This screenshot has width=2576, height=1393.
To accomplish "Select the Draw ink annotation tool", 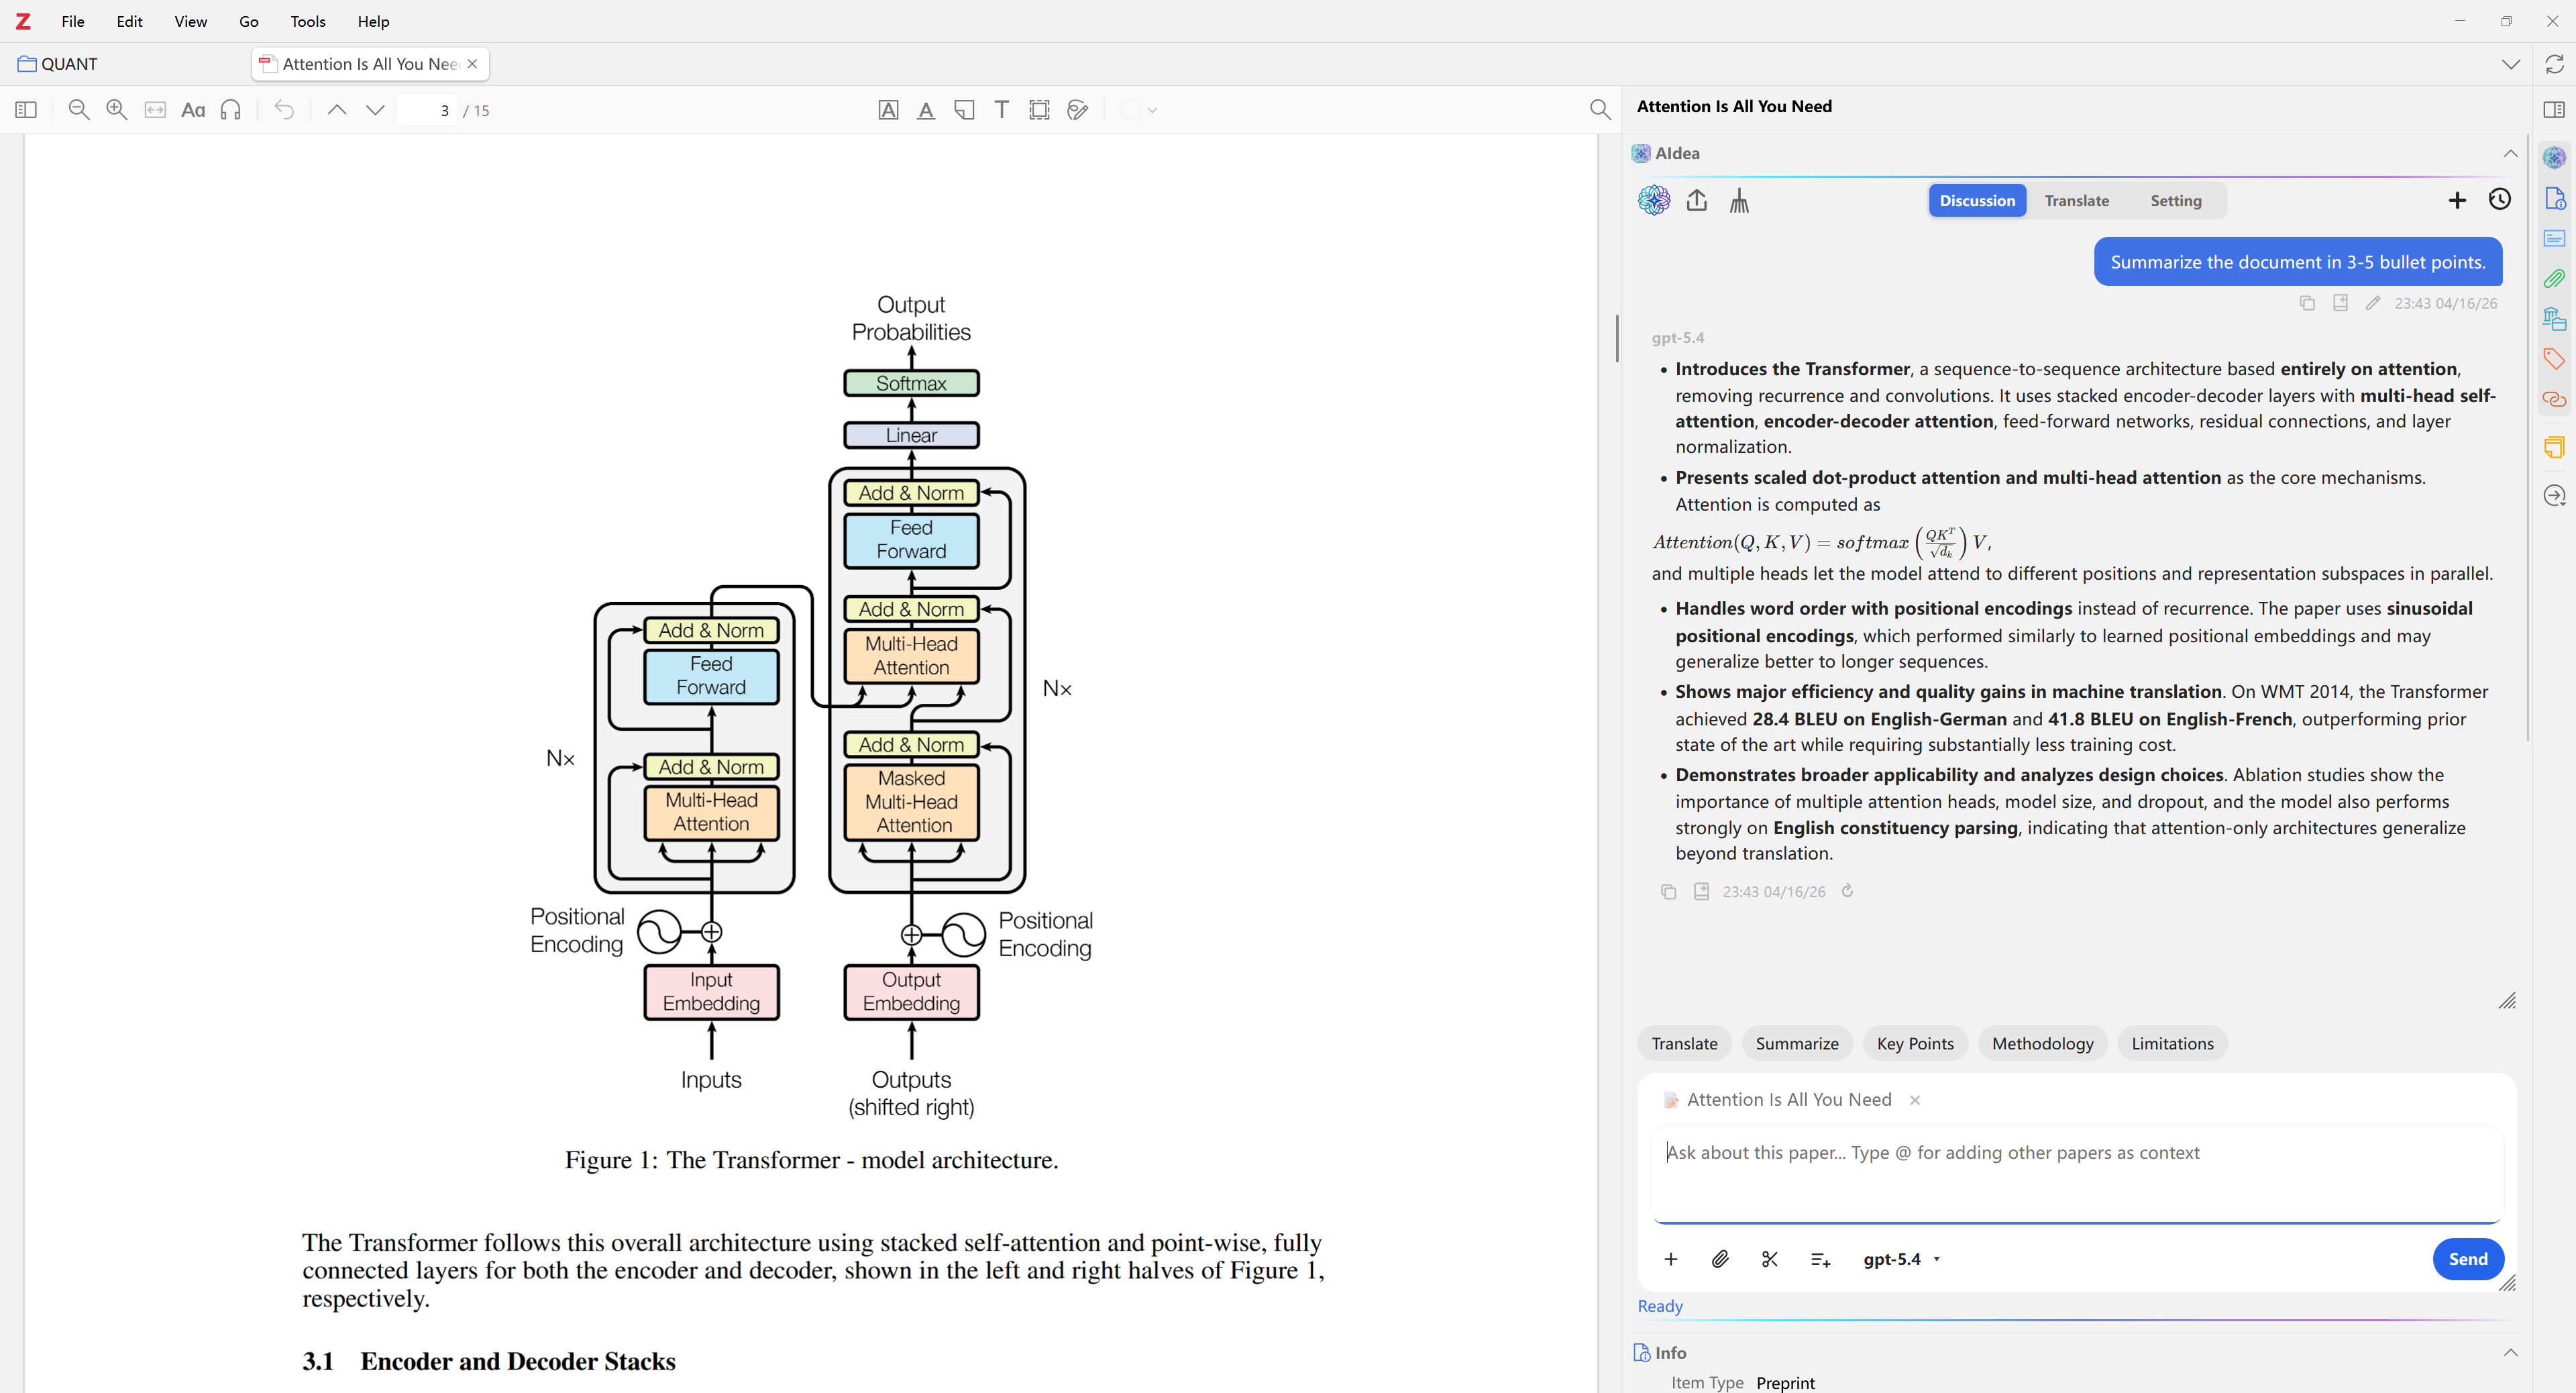I will coord(1078,110).
